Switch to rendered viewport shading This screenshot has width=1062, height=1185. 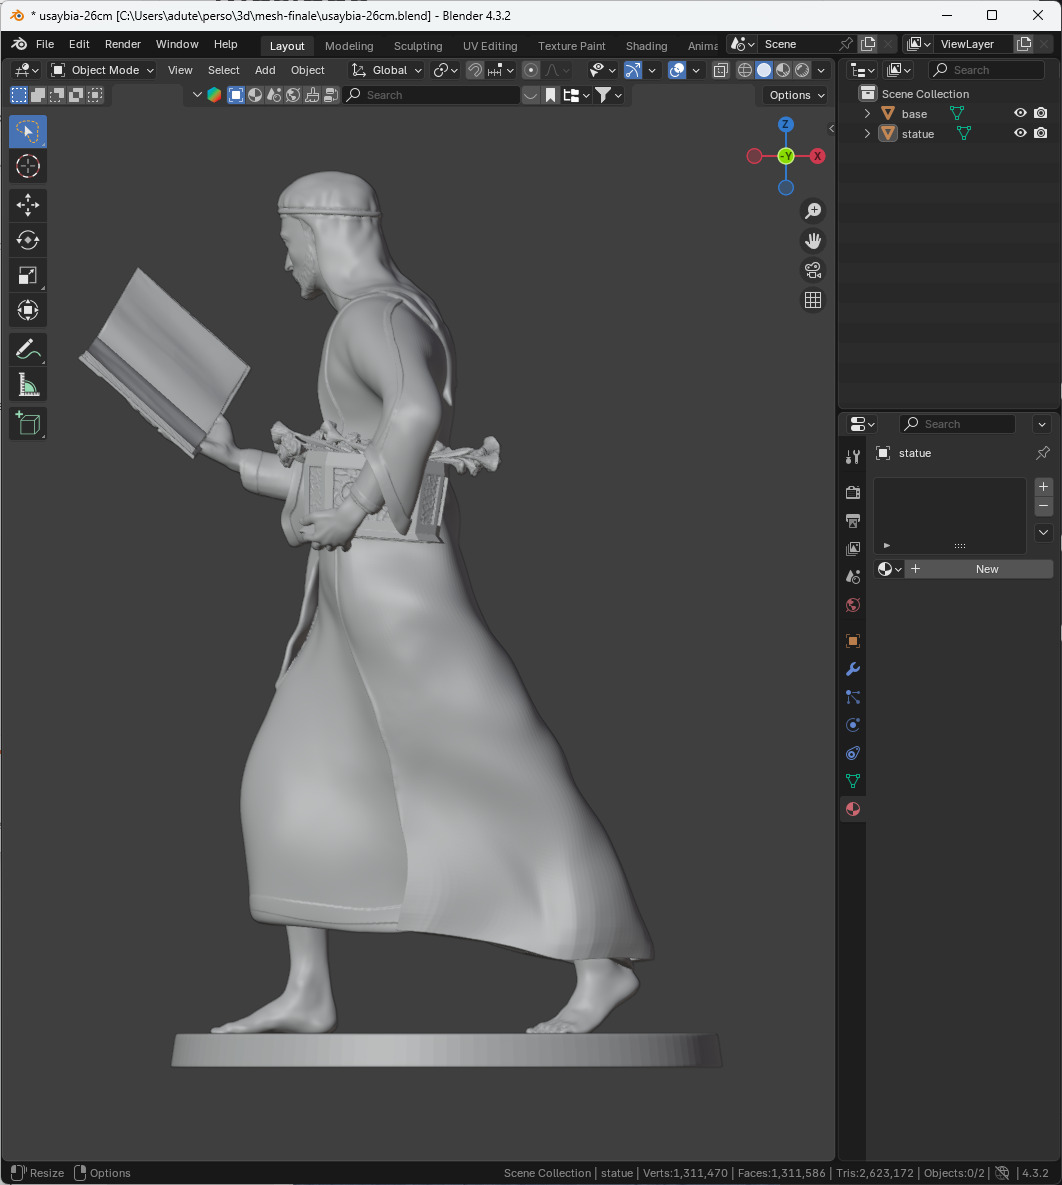pos(802,70)
